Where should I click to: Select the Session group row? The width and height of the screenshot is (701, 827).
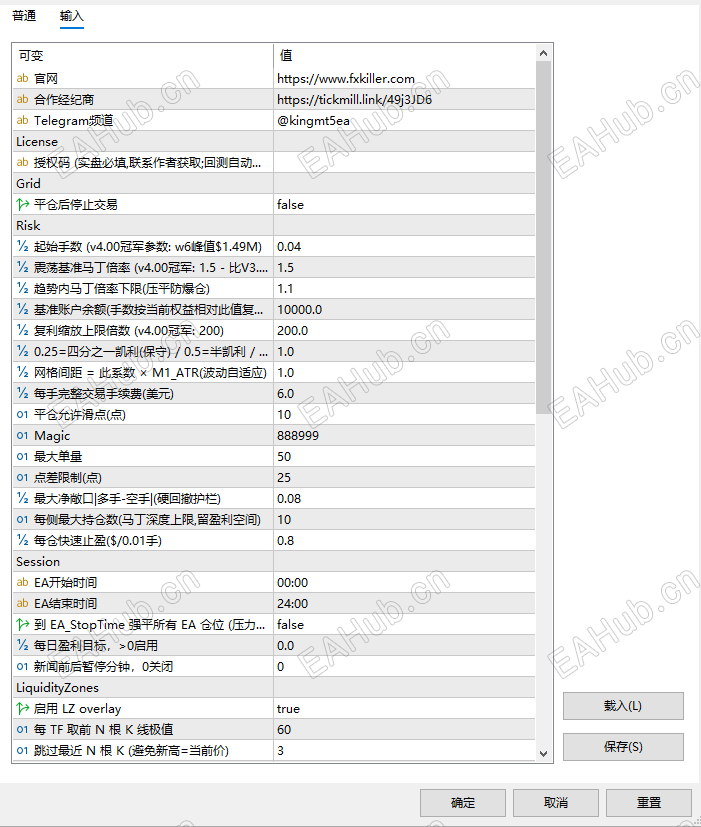[274, 562]
